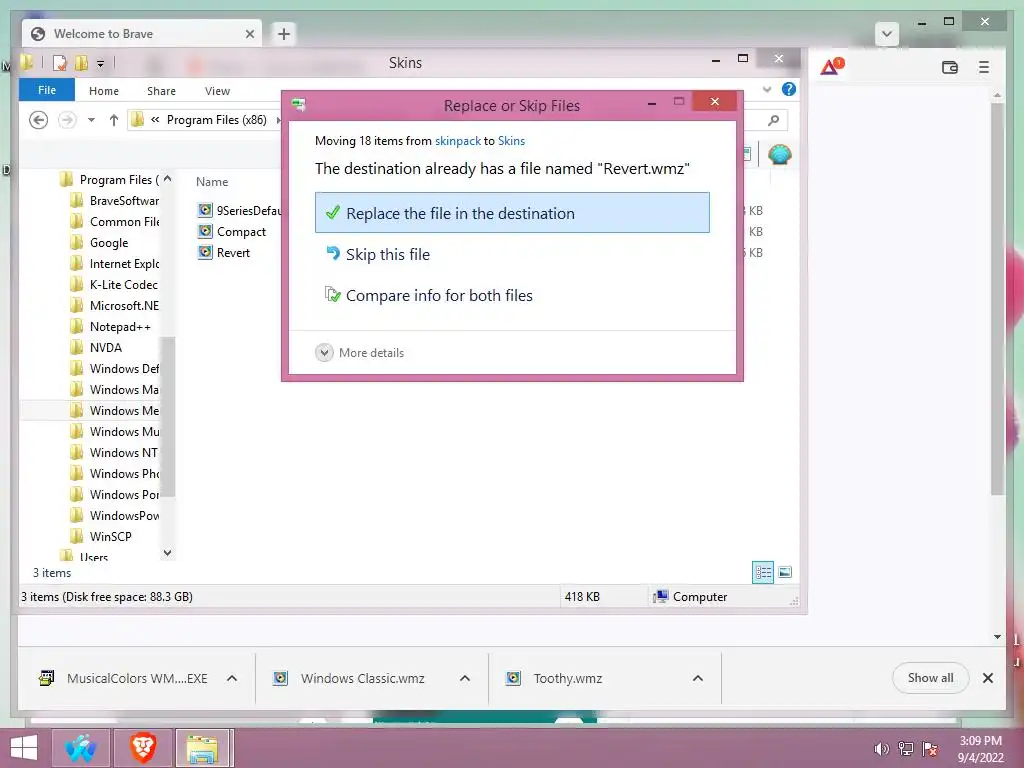The width and height of the screenshot is (1024, 768).
Task: Click the New folder quick access icon
Action: (x=81, y=63)
